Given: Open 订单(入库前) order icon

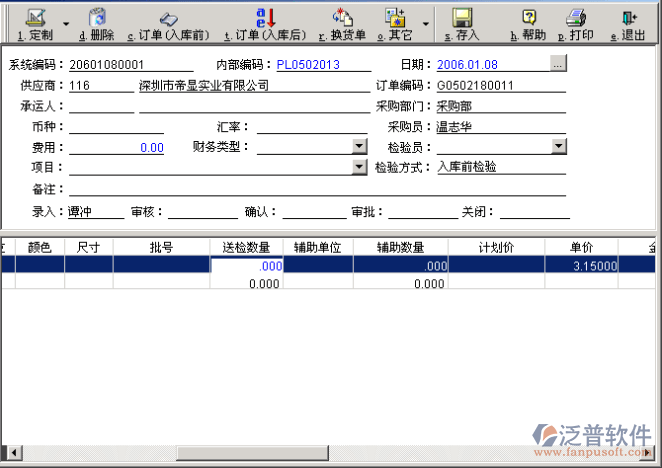Looking at the screenshot, I should (169, 18).
